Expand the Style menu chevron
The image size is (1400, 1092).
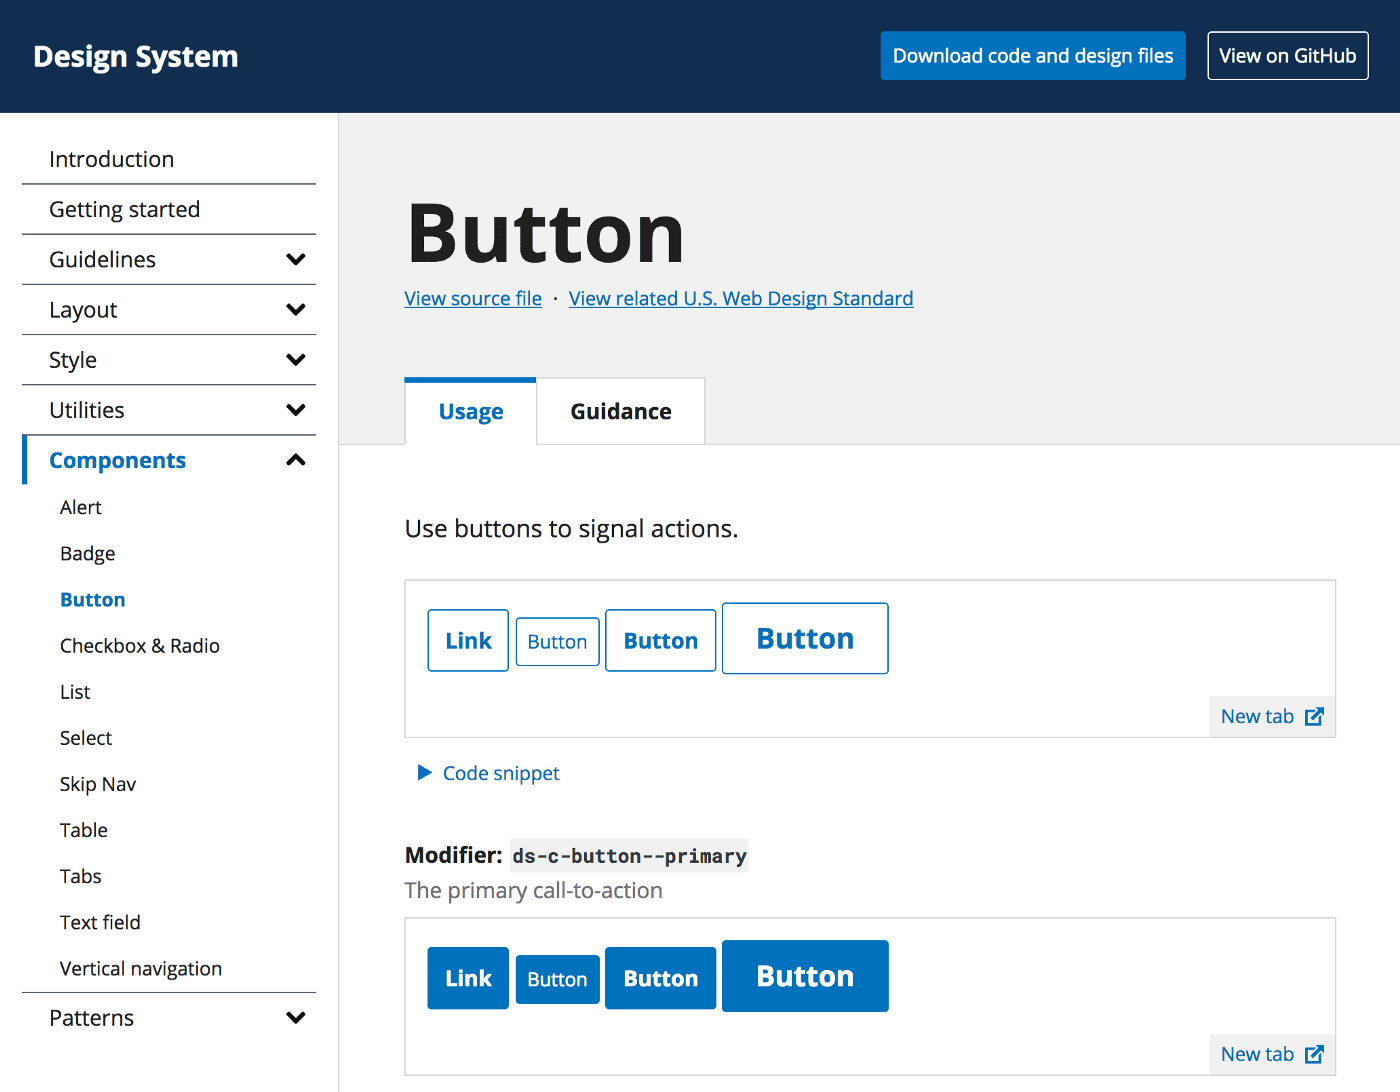(x=295, y=360)
